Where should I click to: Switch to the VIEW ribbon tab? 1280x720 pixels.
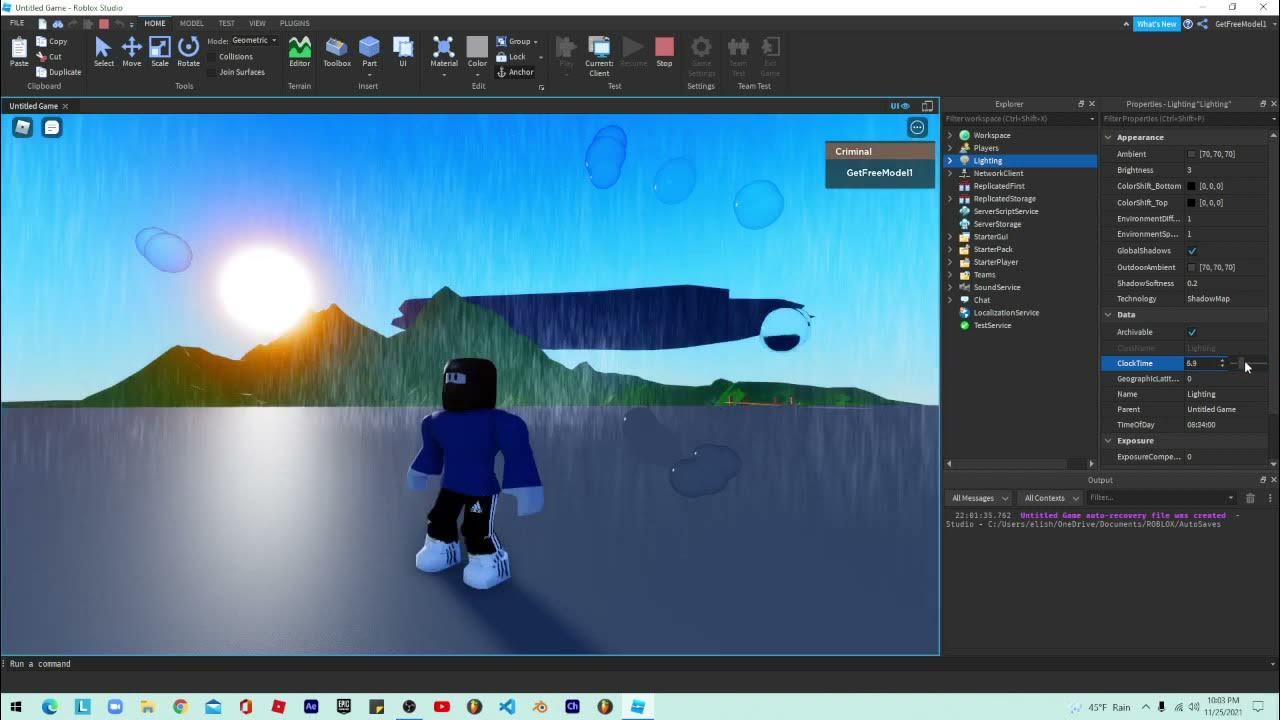tap(257, 23)
